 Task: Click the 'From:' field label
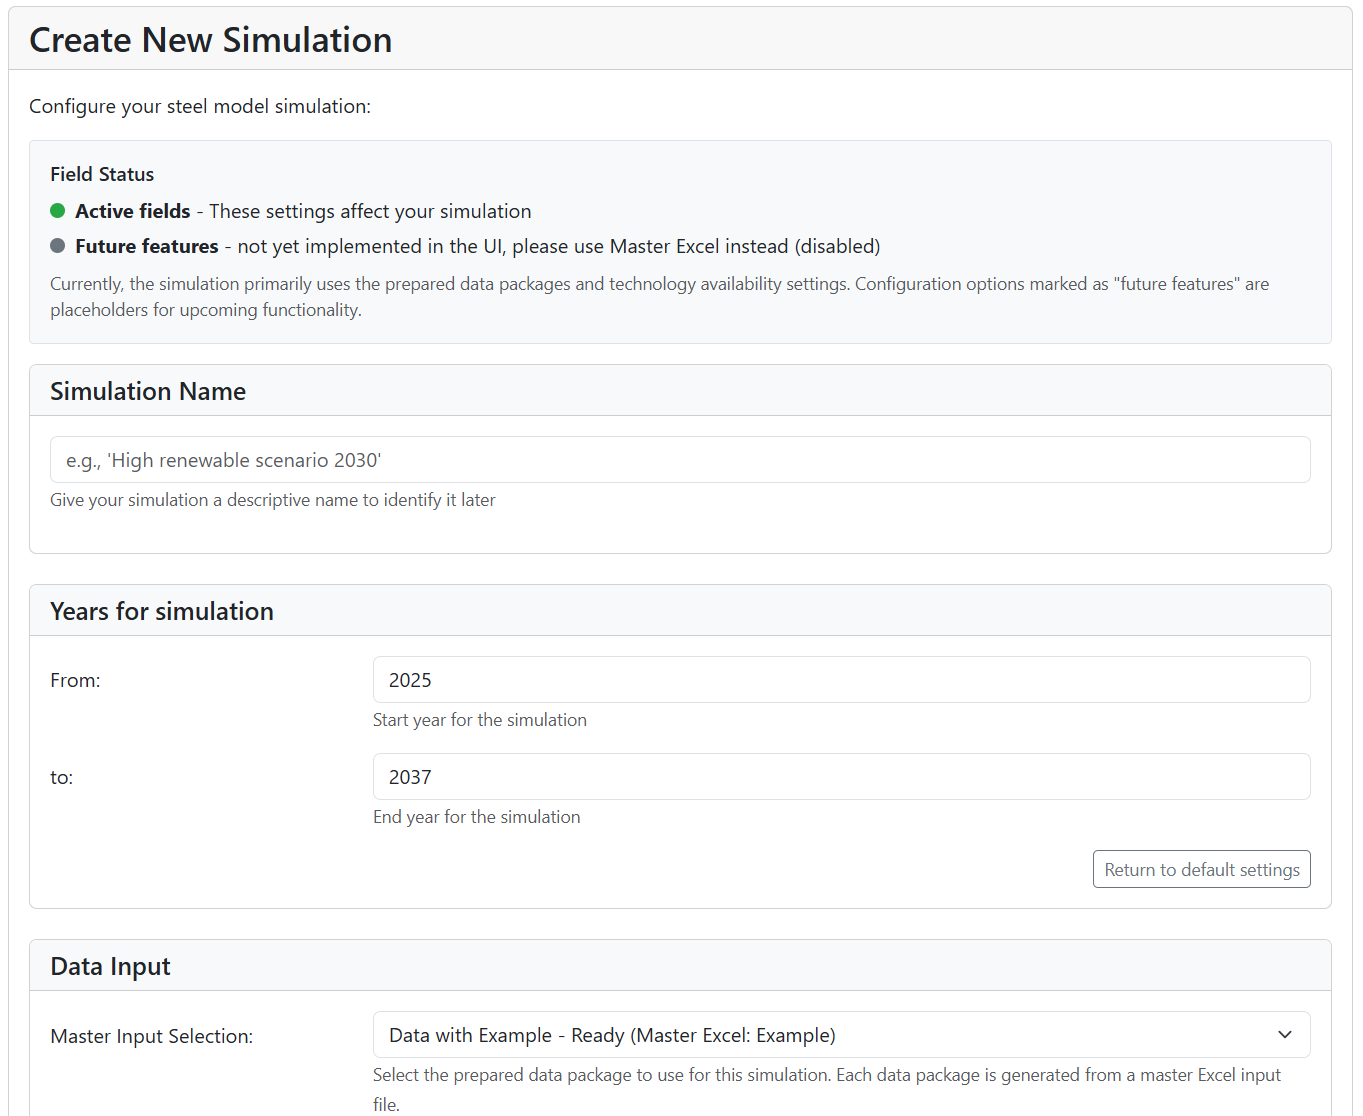coord(75,680)
